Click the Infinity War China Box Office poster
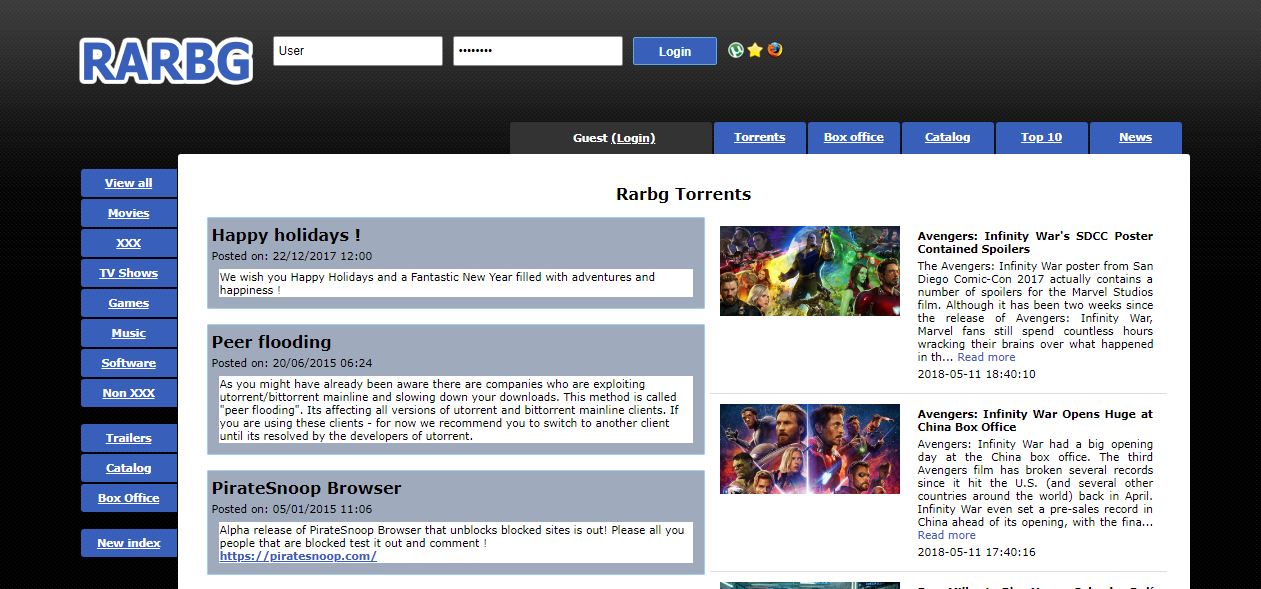 pos(809,448)
